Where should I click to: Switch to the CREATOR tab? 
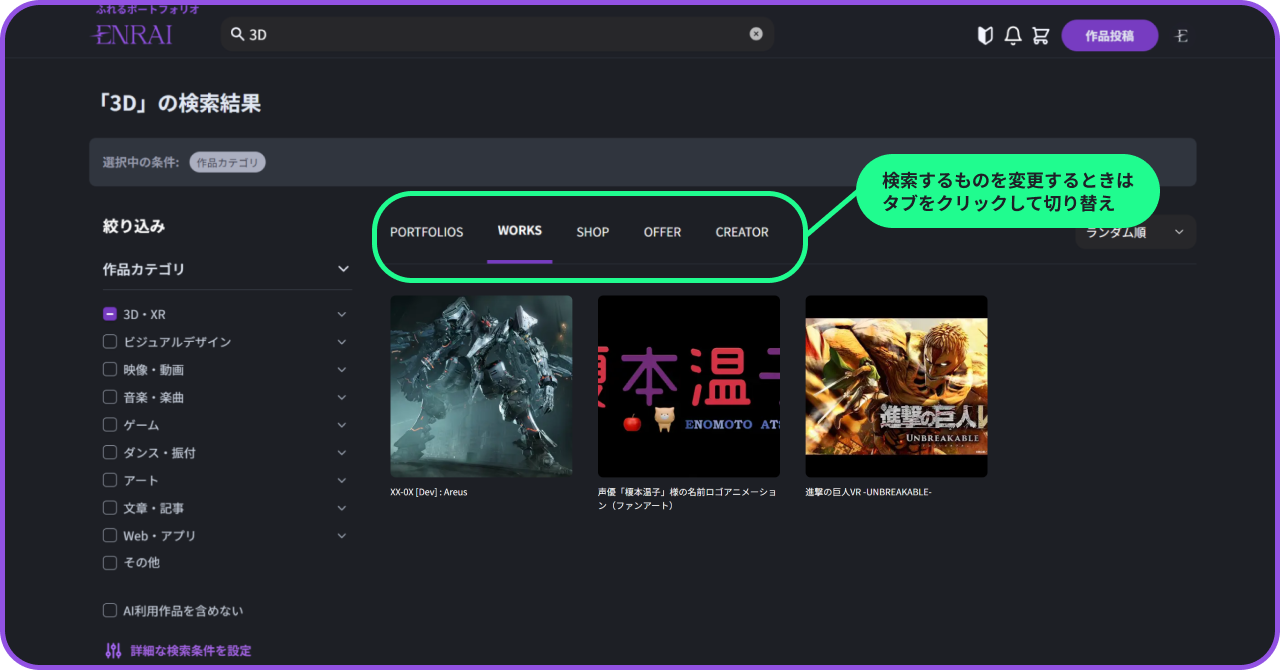(x=742, y=232)
